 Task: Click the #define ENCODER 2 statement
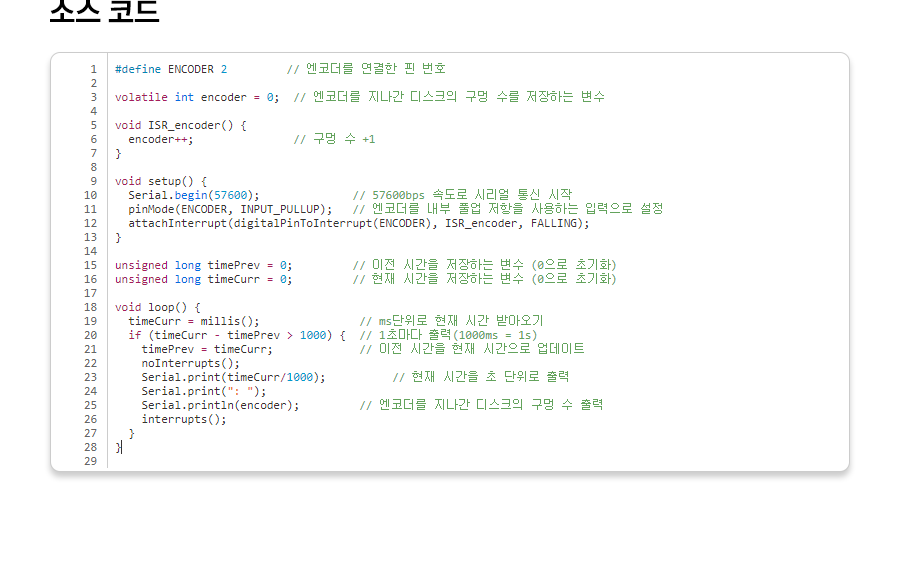pos(170,69)
